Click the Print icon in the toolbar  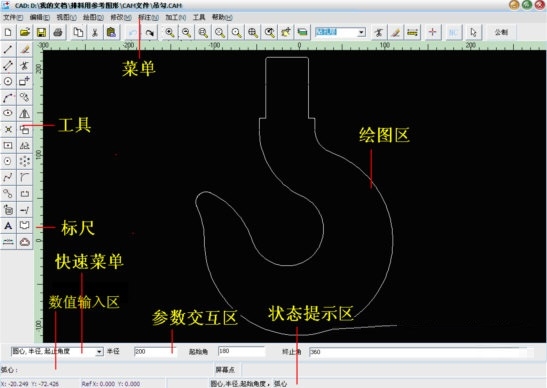[x=58, y=32]
